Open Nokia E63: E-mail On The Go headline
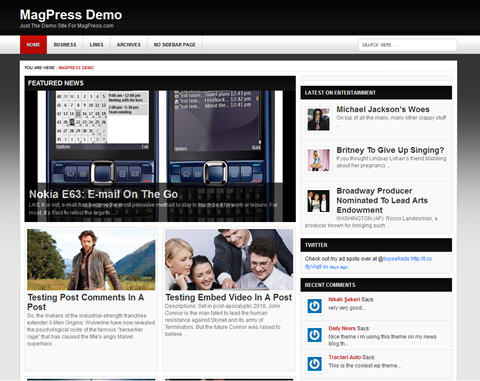 click(103, 194)
